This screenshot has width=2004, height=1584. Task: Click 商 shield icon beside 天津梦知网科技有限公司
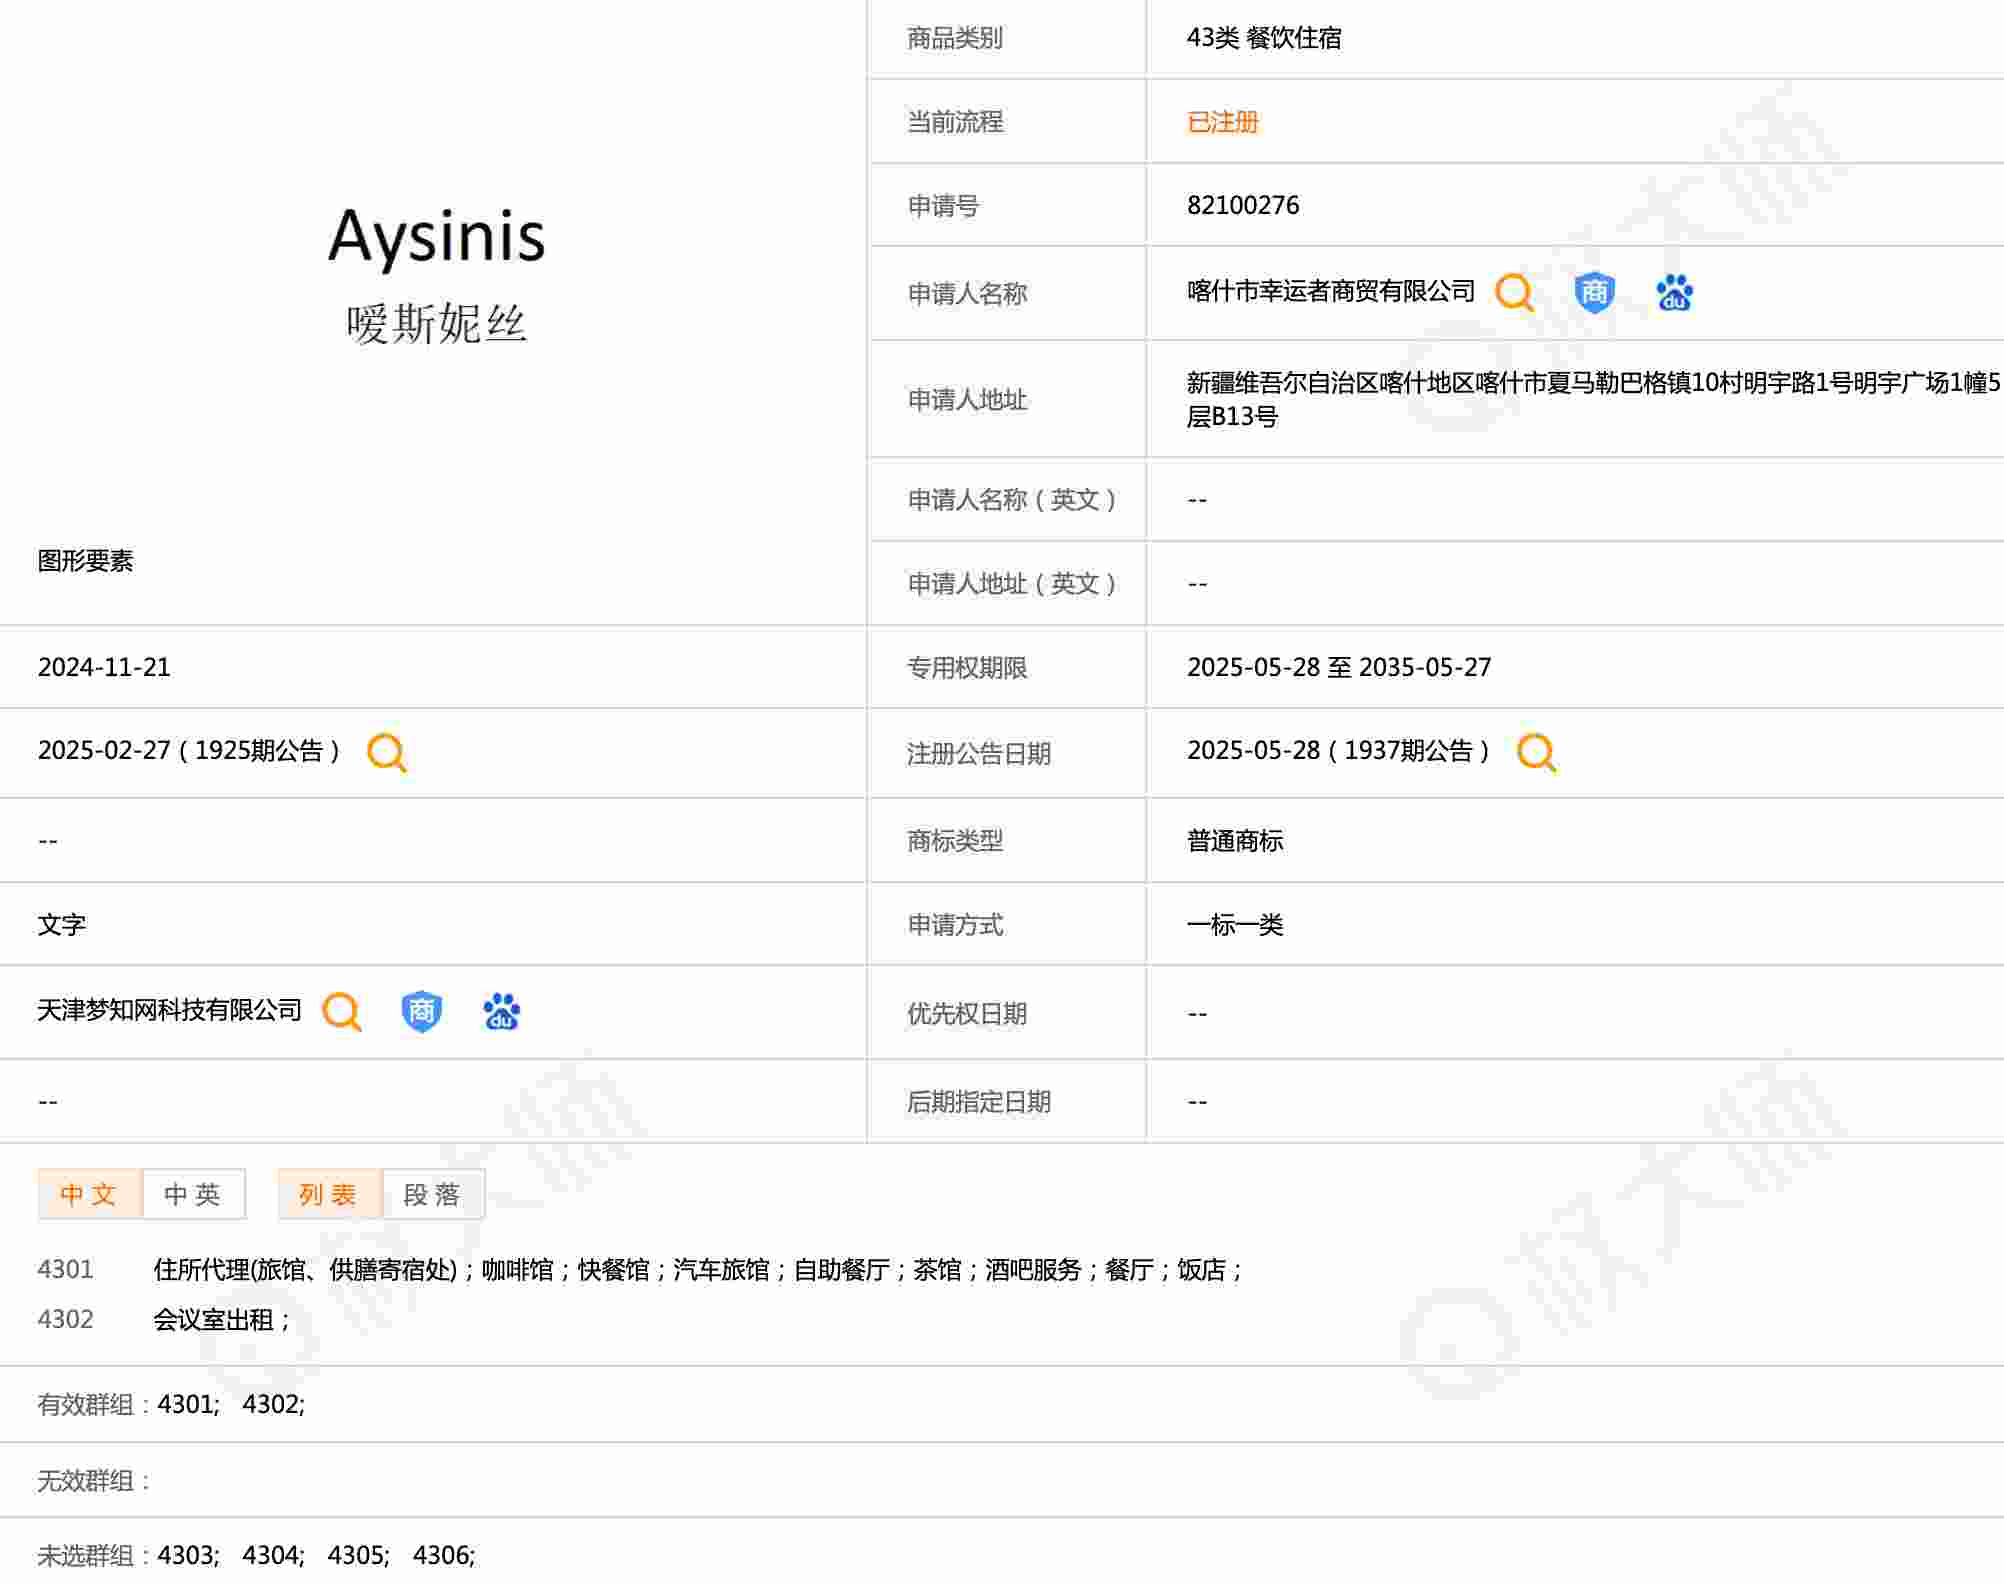[x=421, y=1012]
